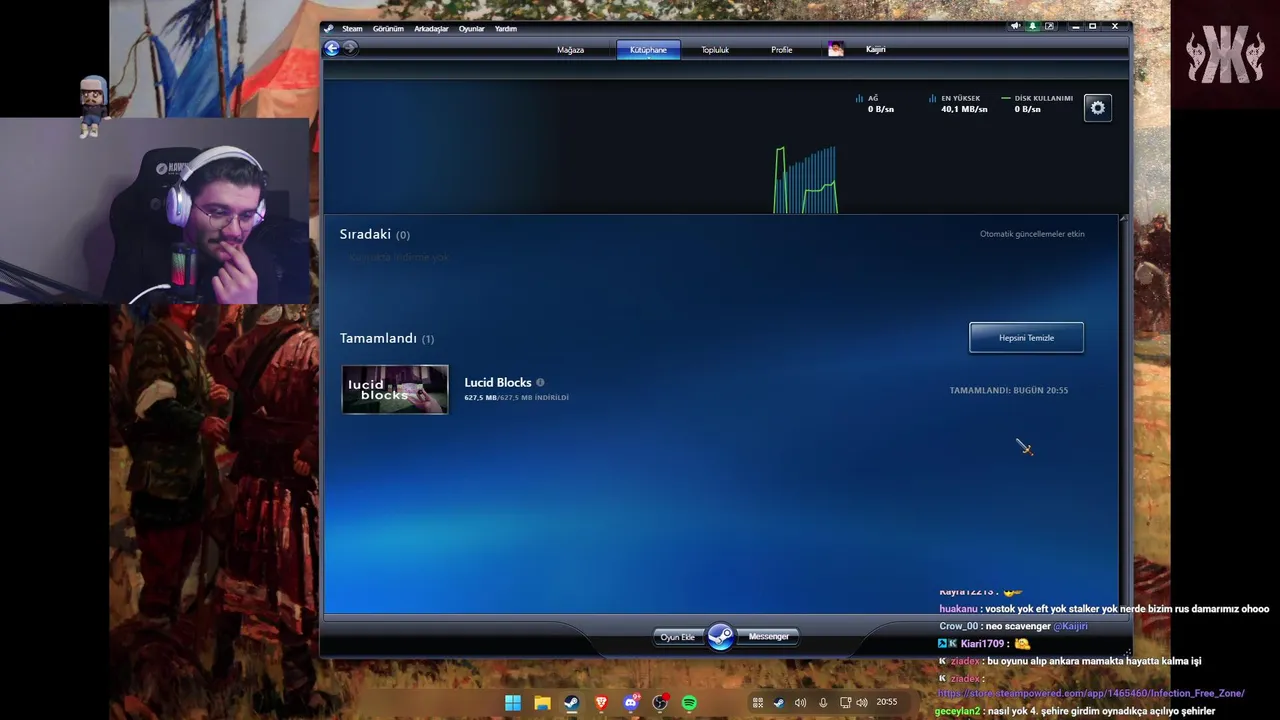Click the steampowered Infection_Free_Zone chat link
The image size is (1280, 720).
pyautogui.click(x=1091, y=693)
